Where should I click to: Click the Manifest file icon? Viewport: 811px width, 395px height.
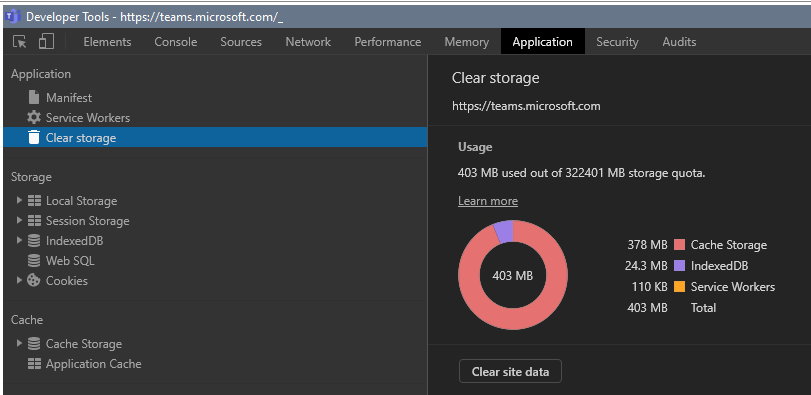click(x=34, y=97)
